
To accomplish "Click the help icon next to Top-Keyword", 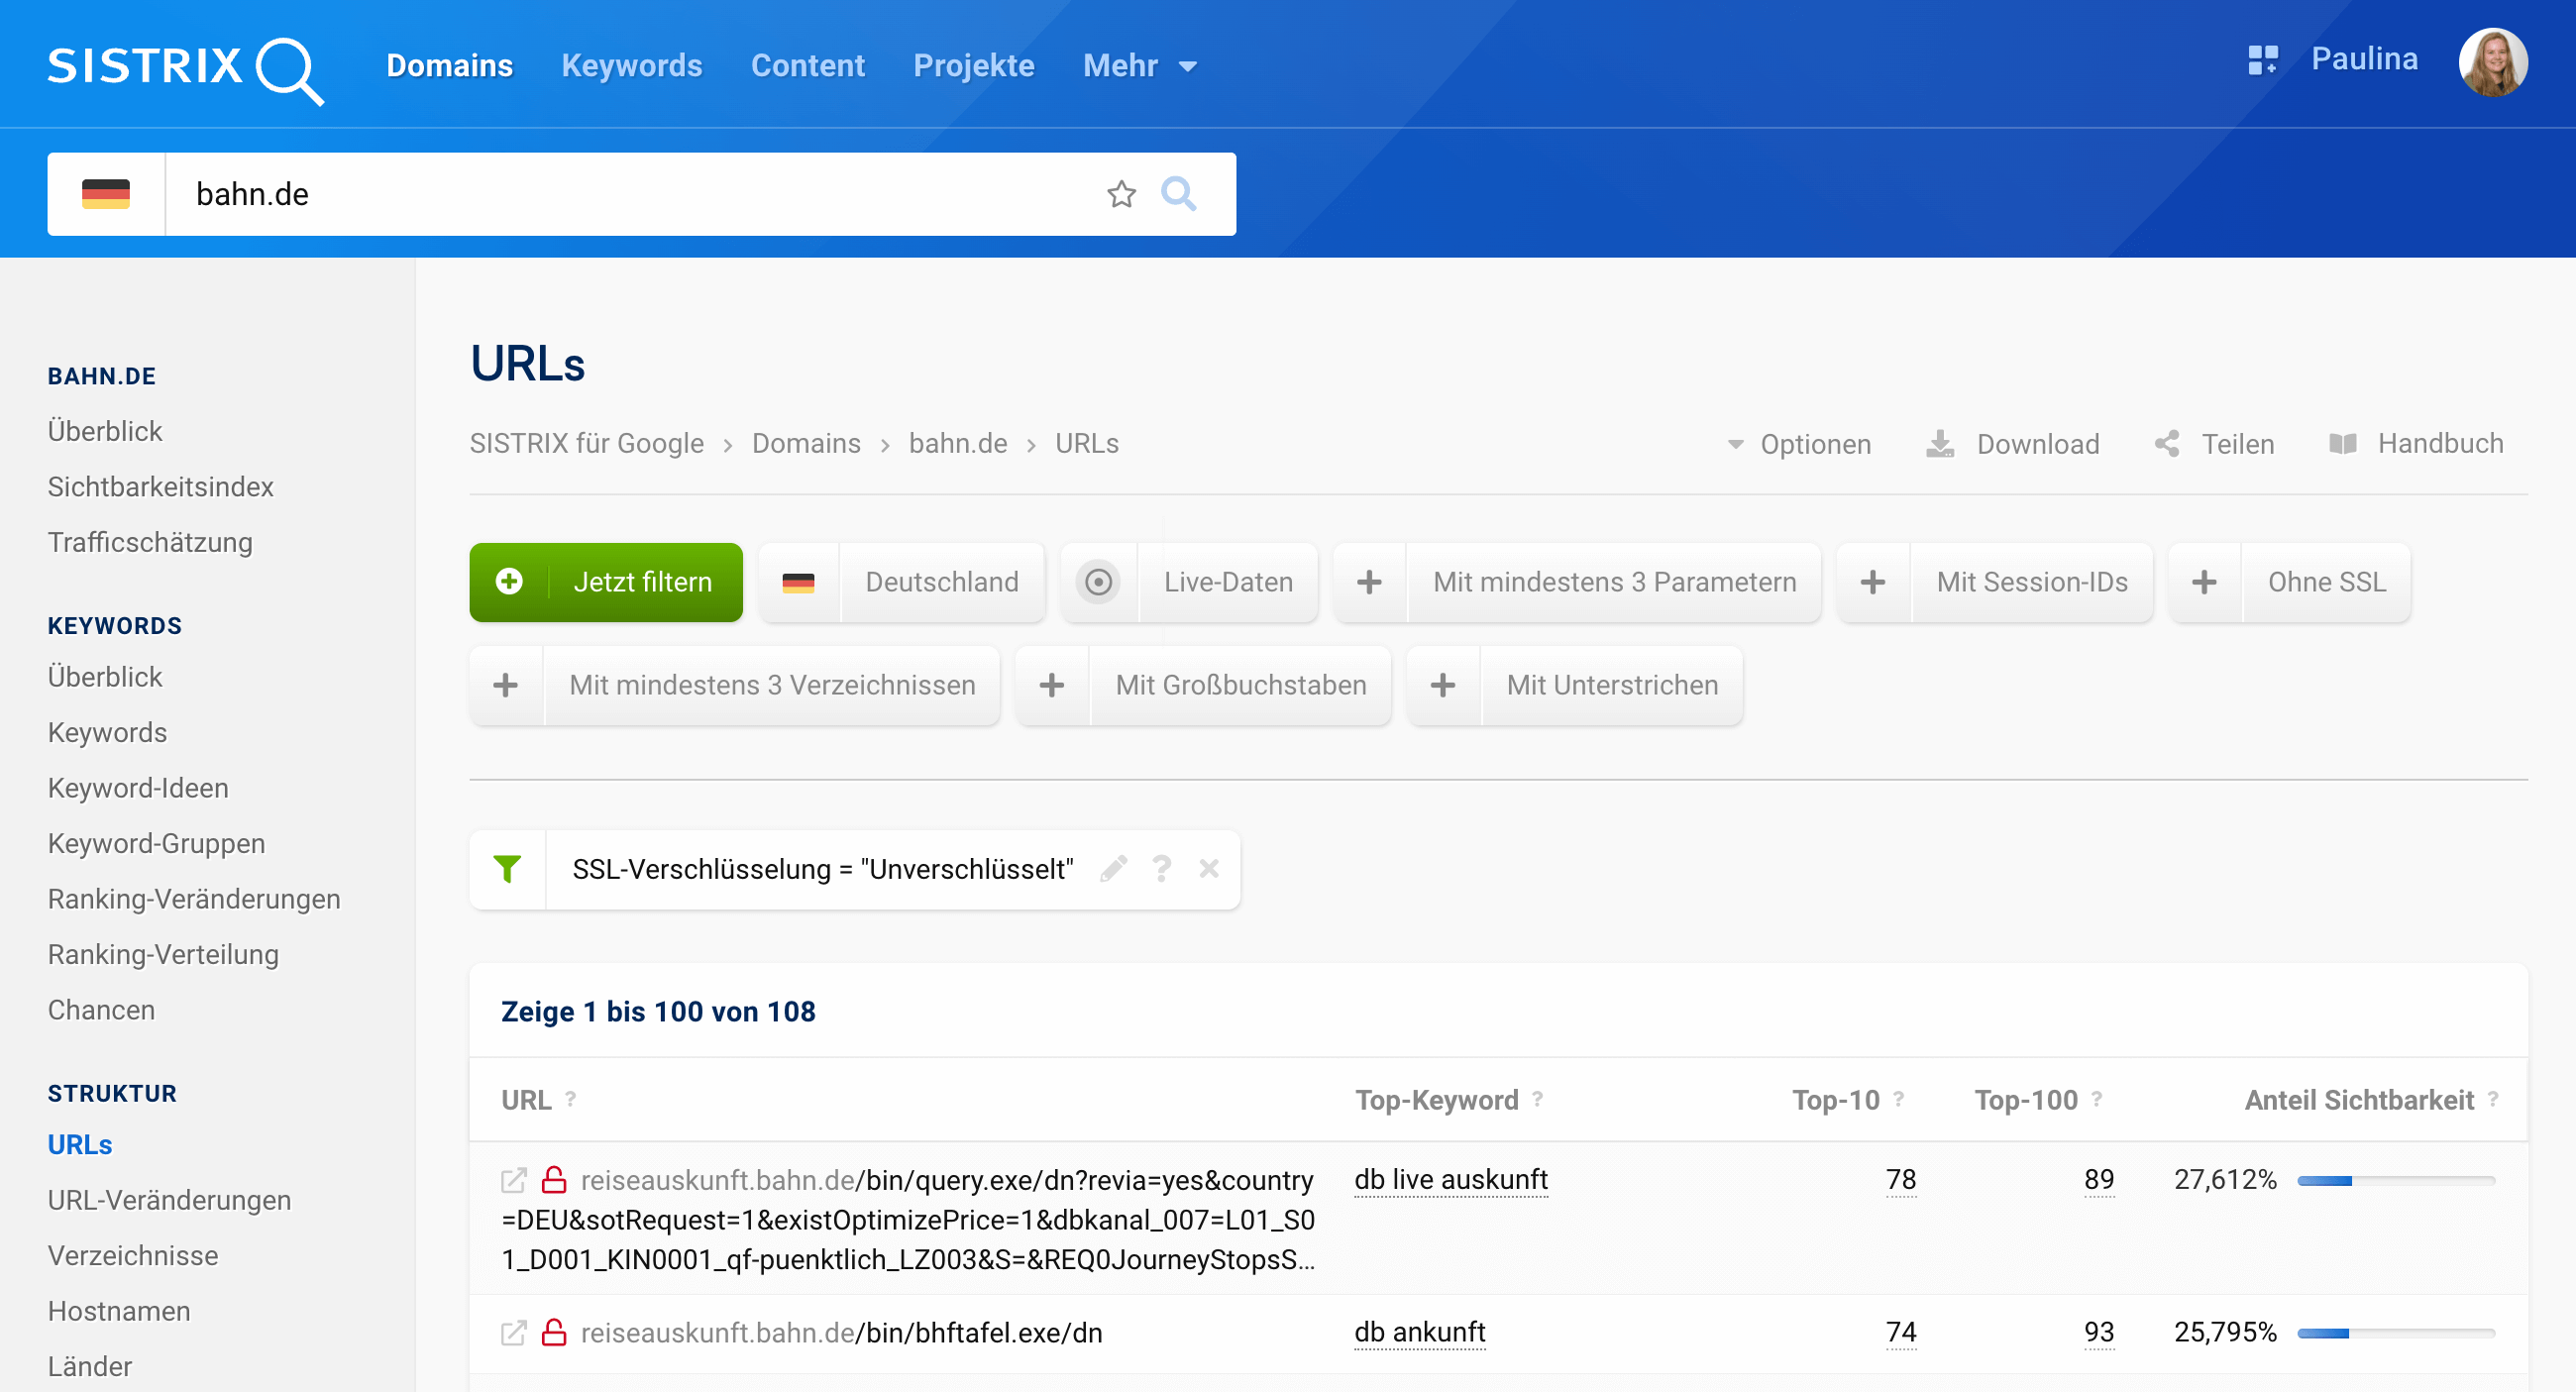I will pyautogui.click(x=1538, y=1099).
